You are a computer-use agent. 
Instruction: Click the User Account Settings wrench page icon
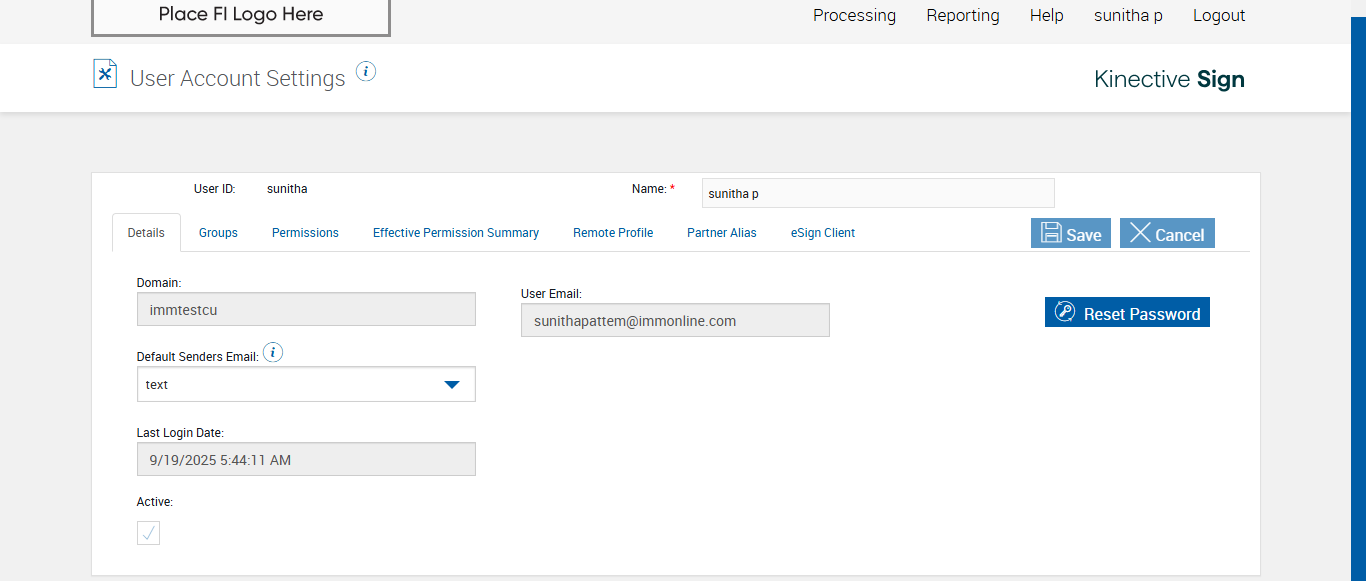point(105,74)
